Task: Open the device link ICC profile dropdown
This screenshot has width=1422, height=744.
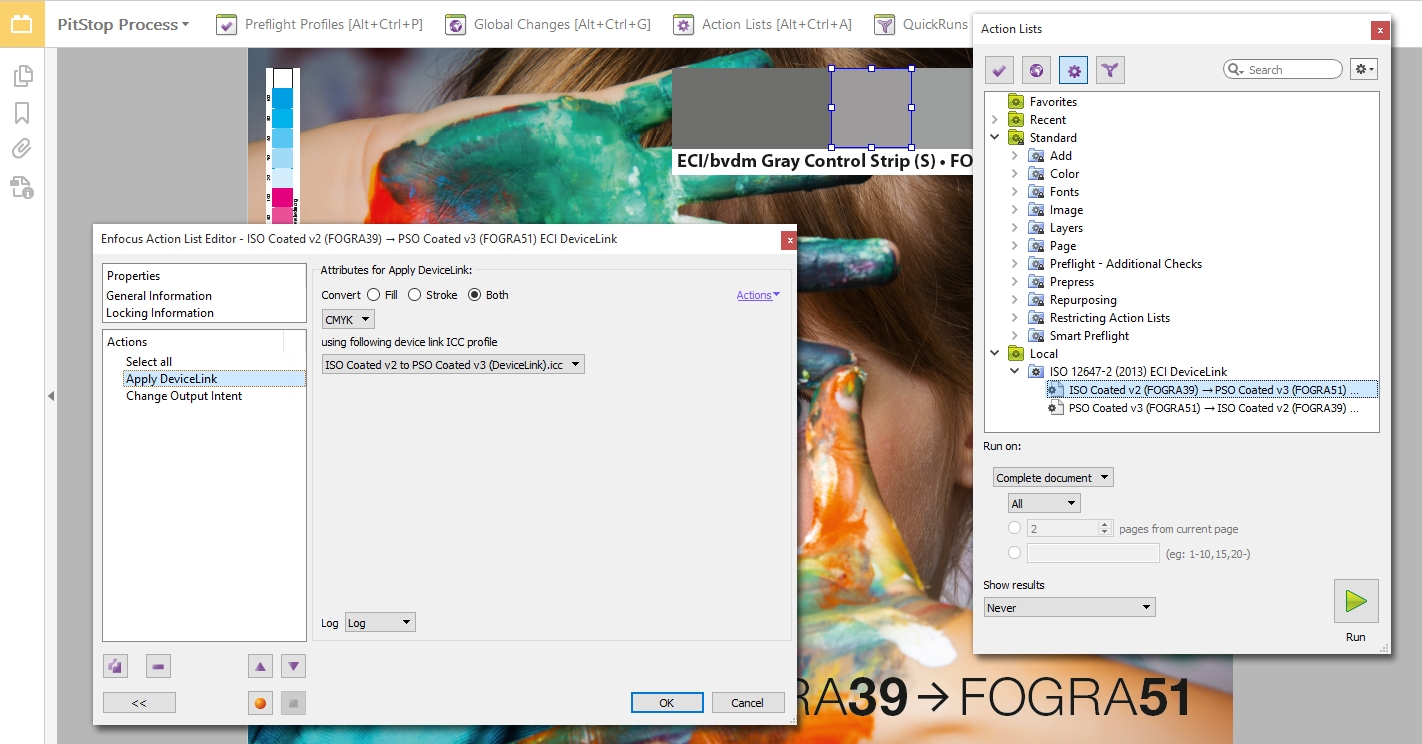Action: [x=453, y=365]
